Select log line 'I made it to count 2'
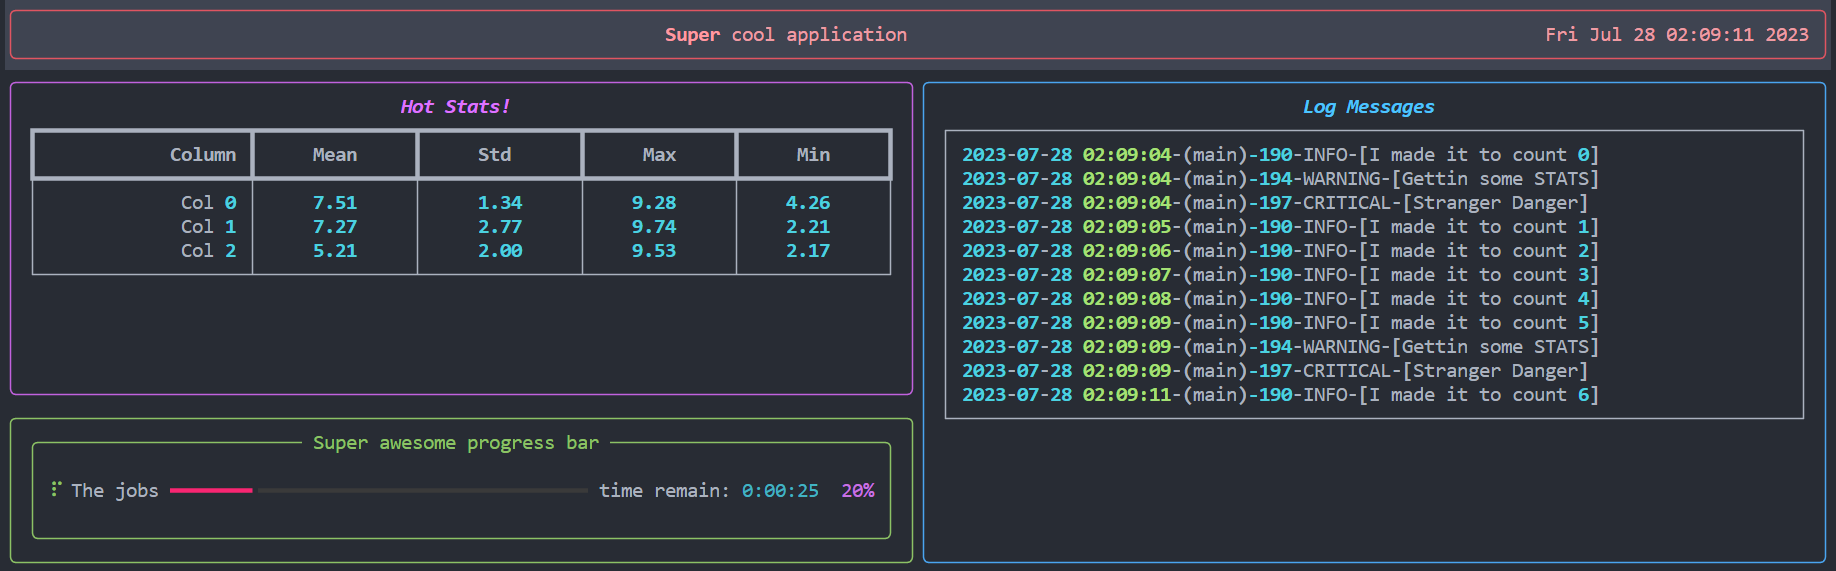The height and width of the screenshot is (571, 1836). coord(1281,251)
